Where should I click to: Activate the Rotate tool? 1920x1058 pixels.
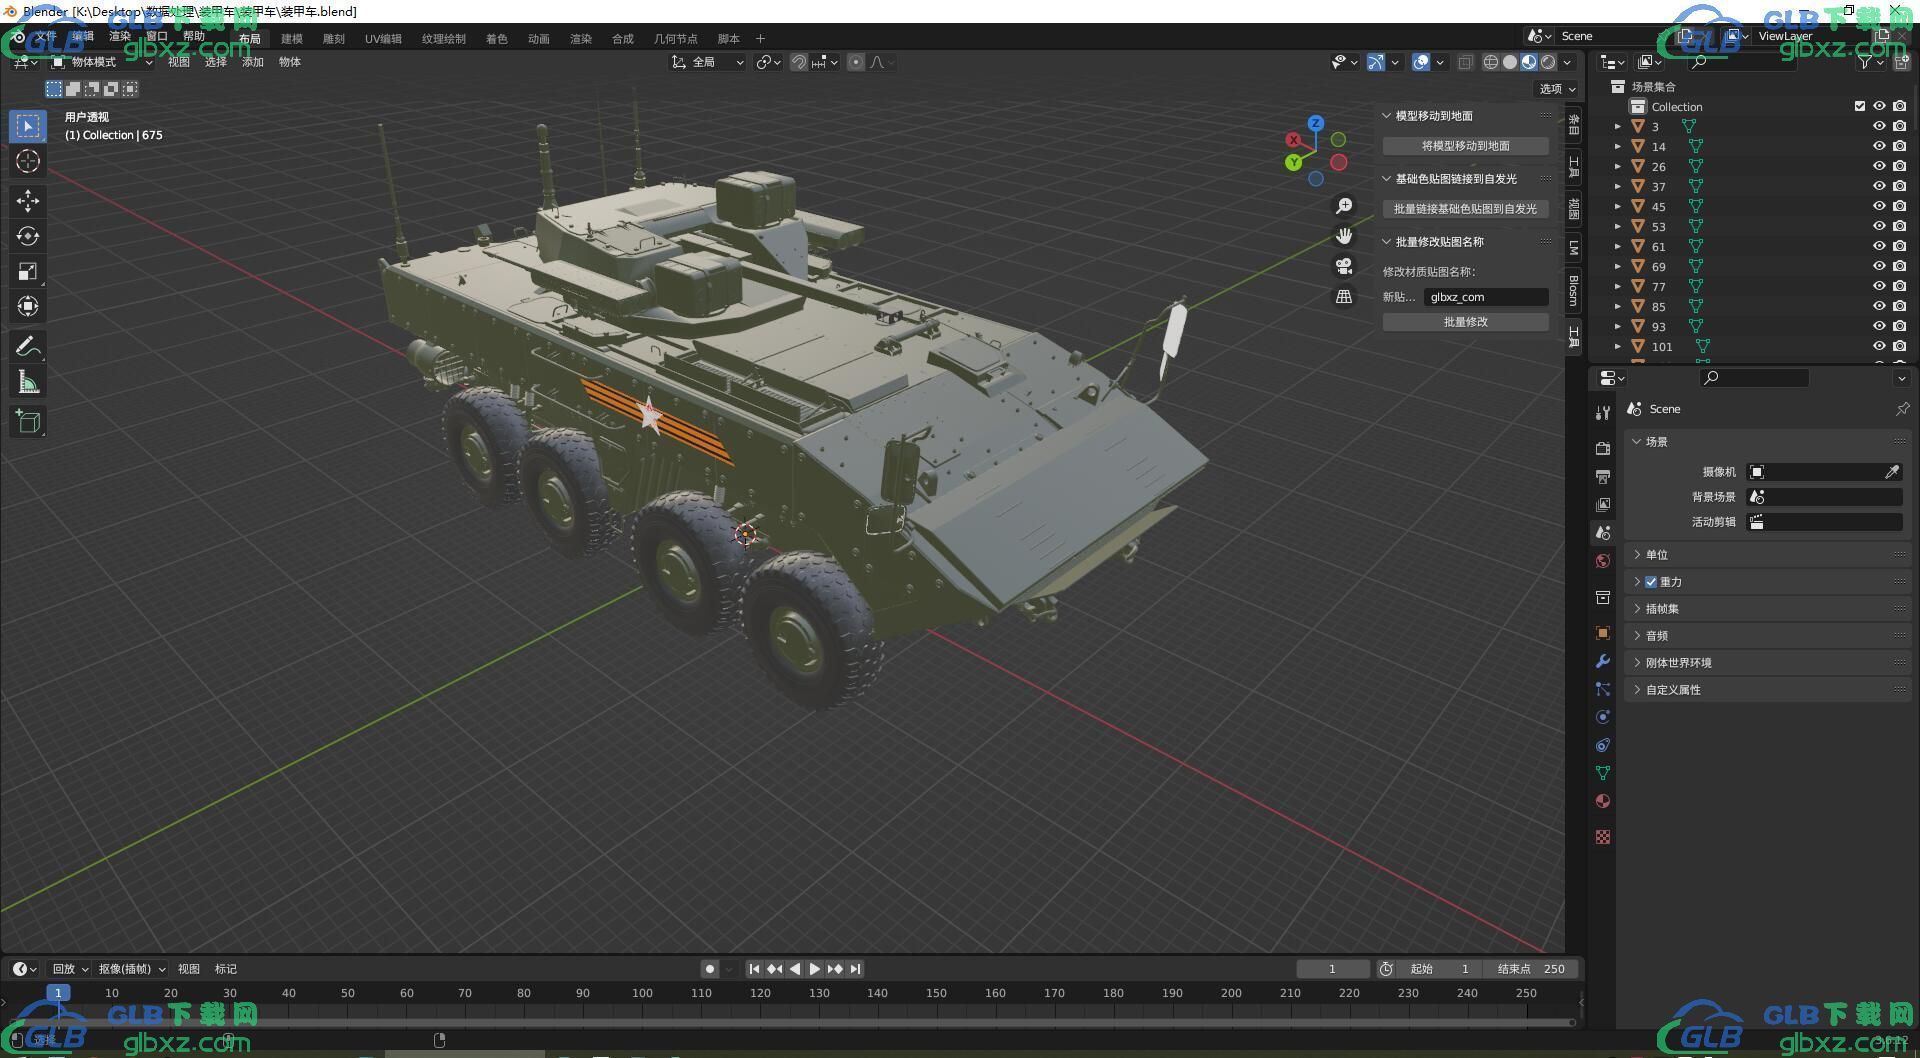[x=28, y=236]
